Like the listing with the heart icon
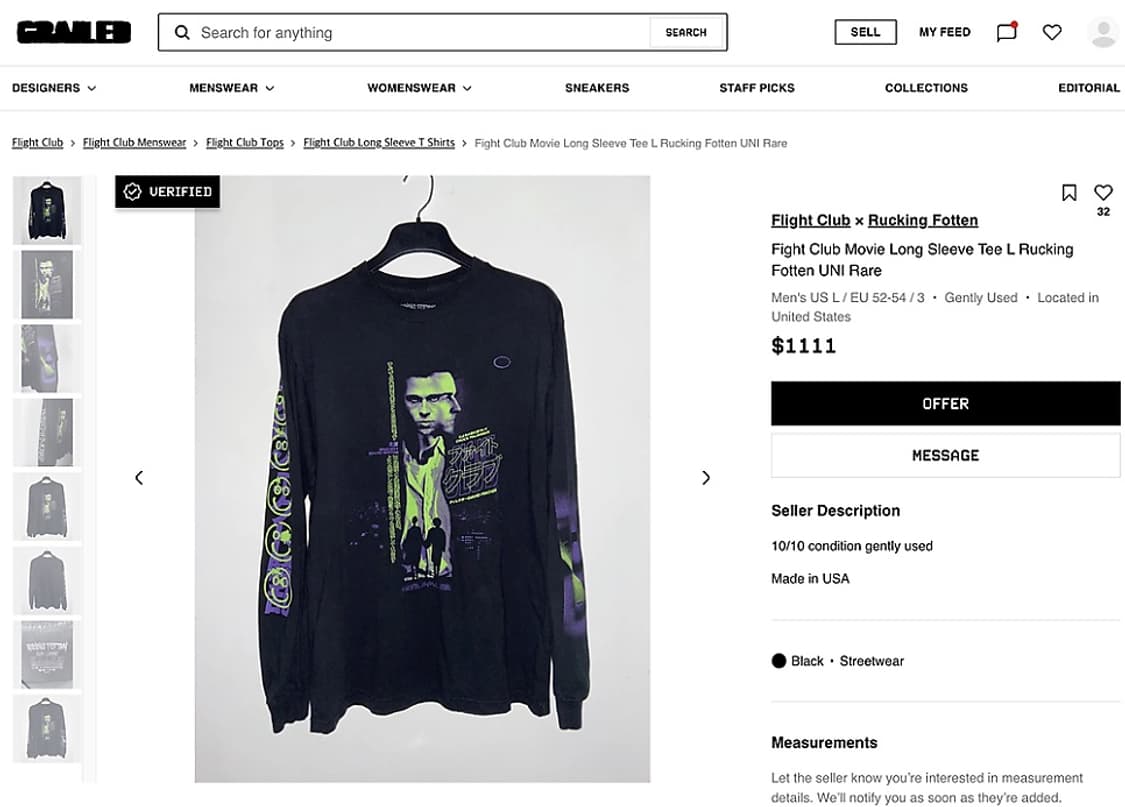 (x=1103, y=192)
